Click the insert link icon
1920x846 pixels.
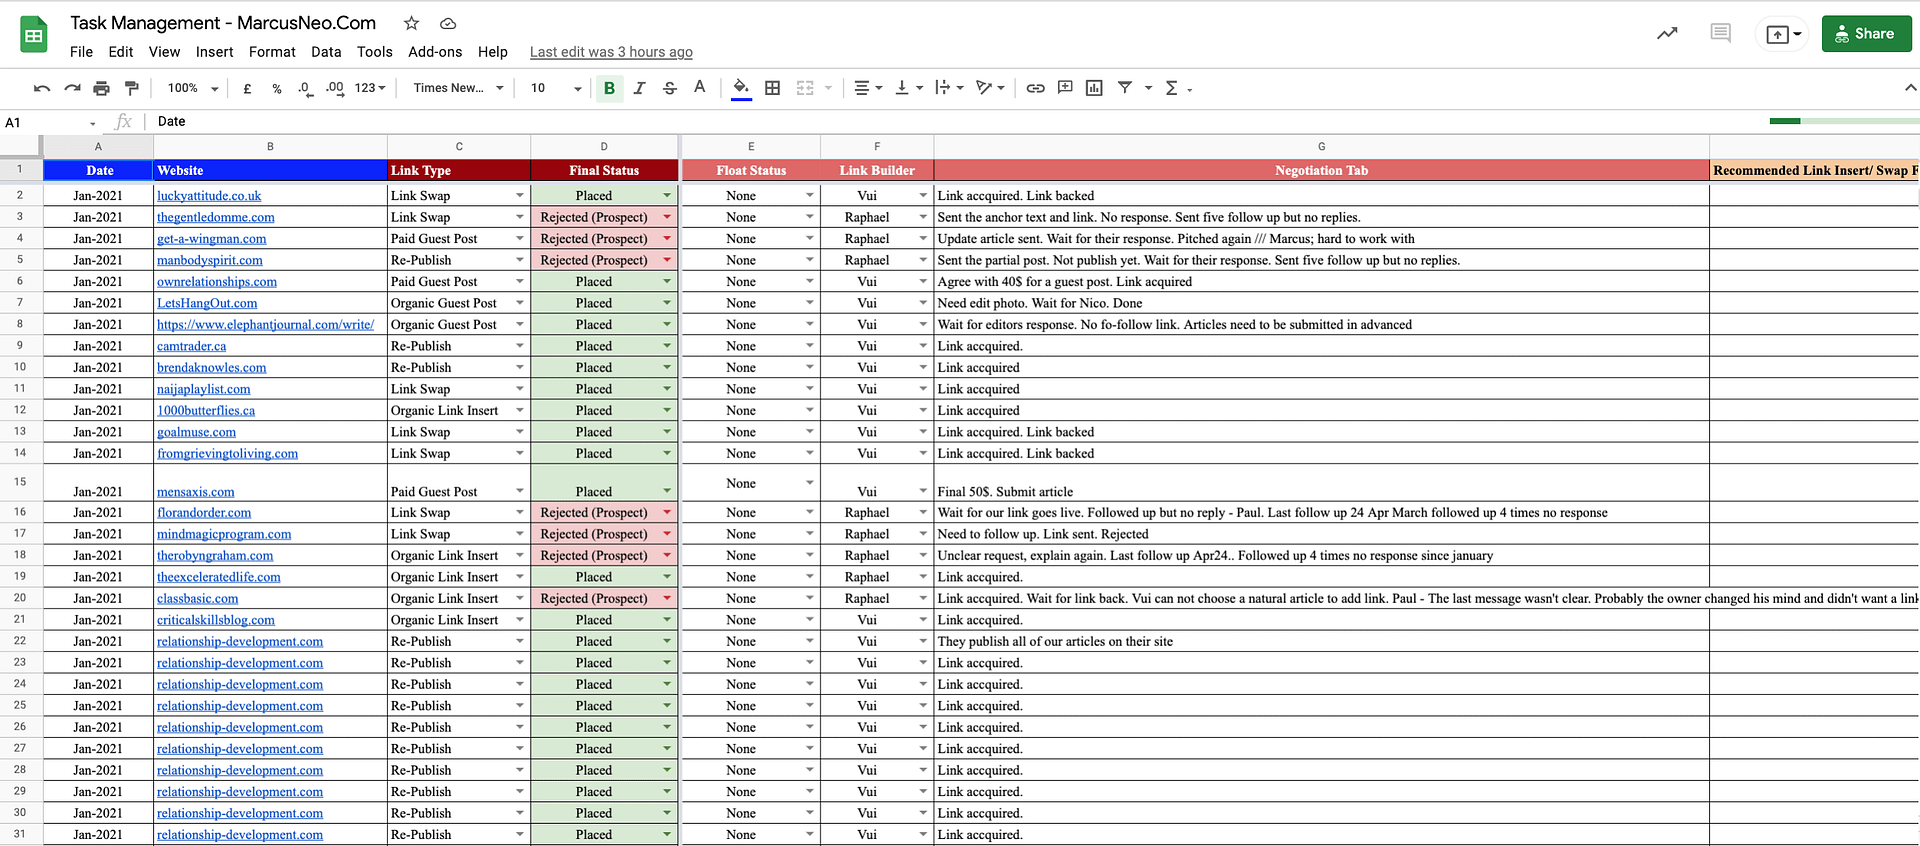click(1035, 88)
